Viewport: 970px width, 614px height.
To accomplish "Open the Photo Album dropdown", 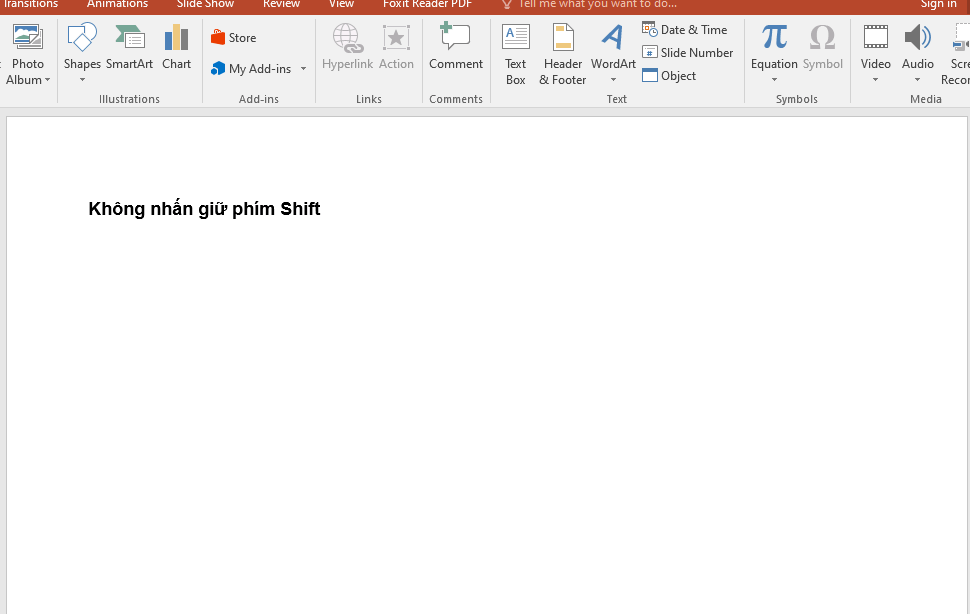I will pyautogui.click(x=47, y=80).
